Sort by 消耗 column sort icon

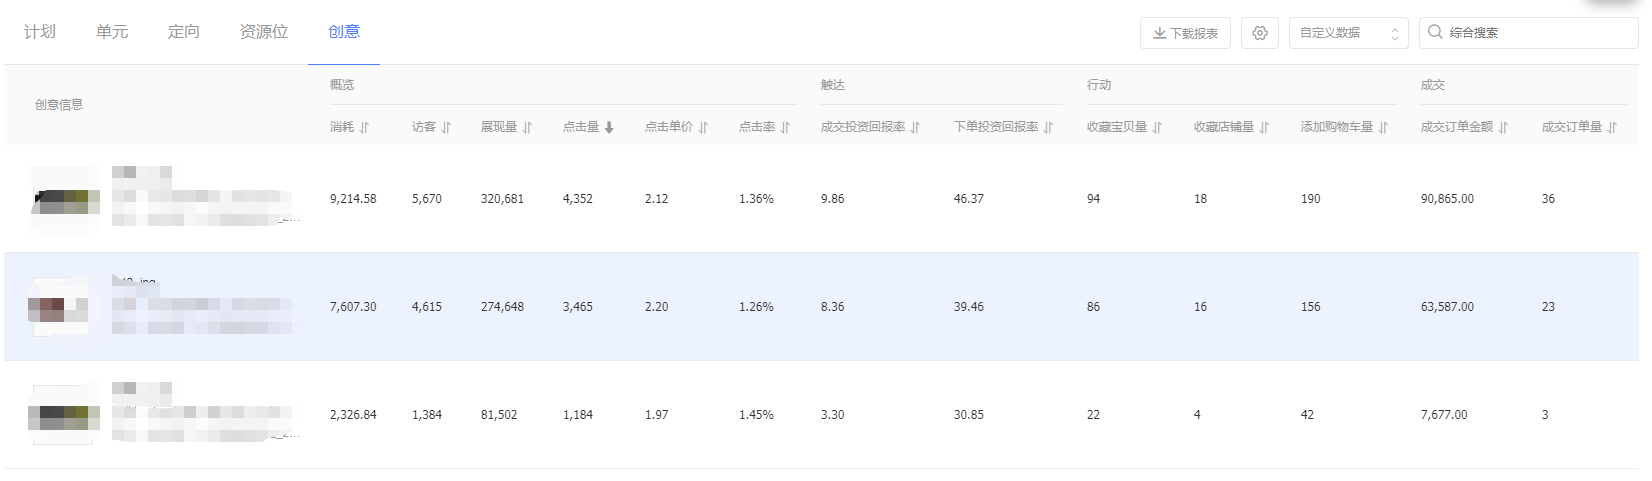pyautogui.click(x=364, y=127)
